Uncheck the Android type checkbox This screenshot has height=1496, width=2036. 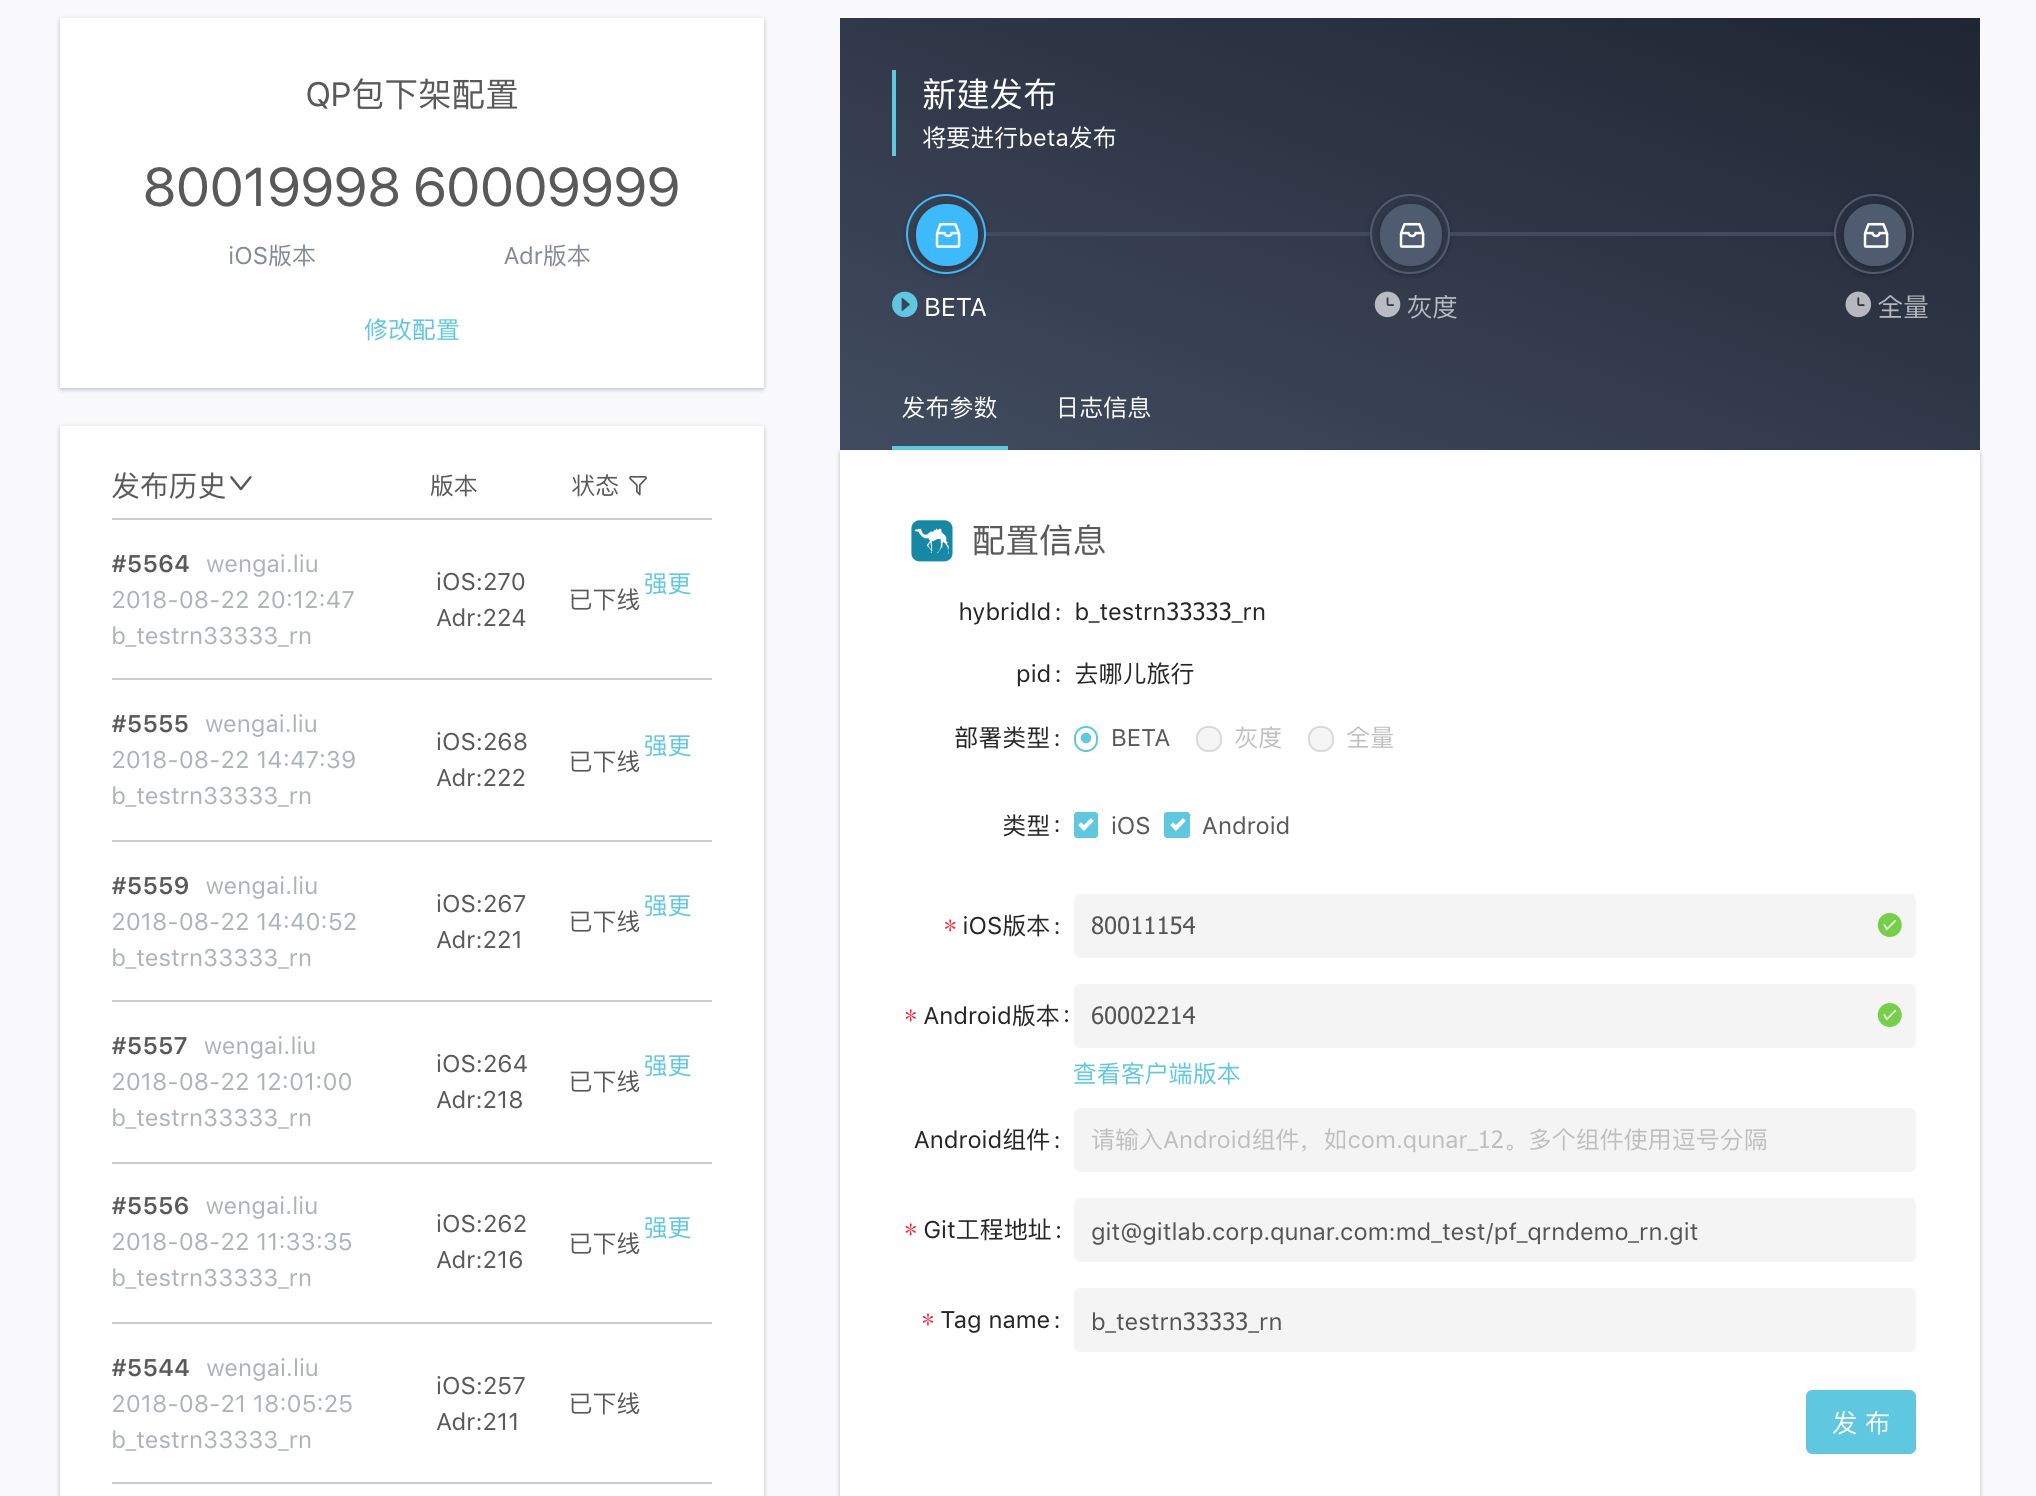point(1177,825)
